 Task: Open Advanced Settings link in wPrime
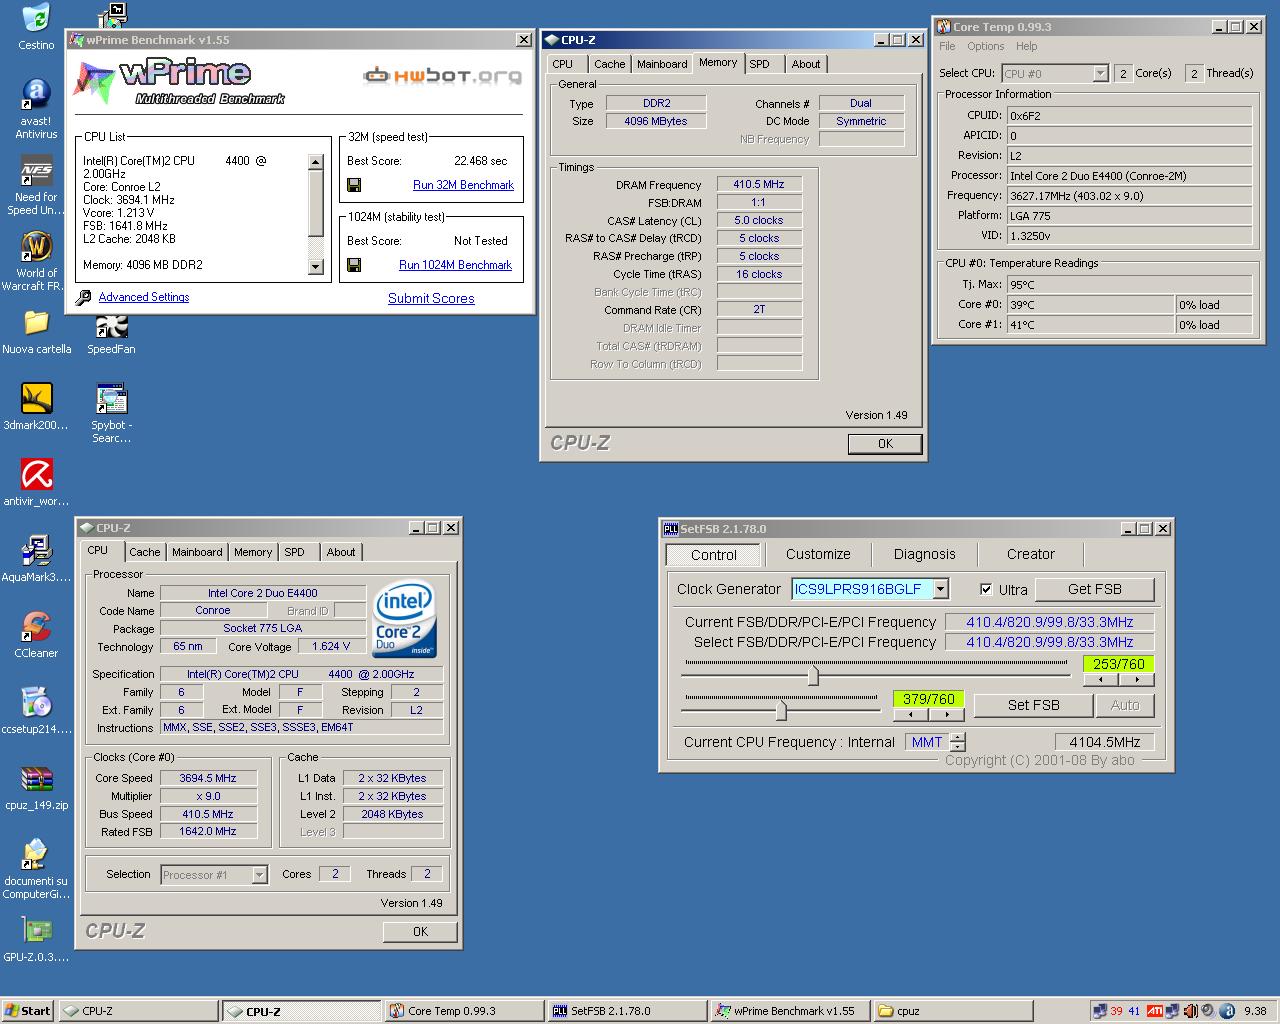pyautogui.click(x=144, y=297)
